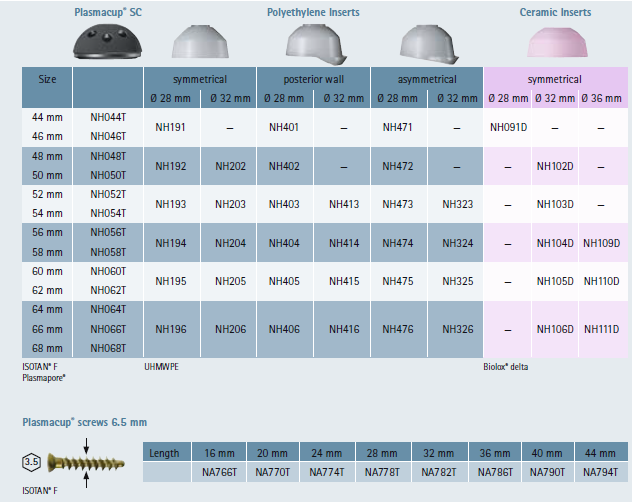The image size is (632, 502).
Task: Select insert code NH204
Action: coord(230,243)
